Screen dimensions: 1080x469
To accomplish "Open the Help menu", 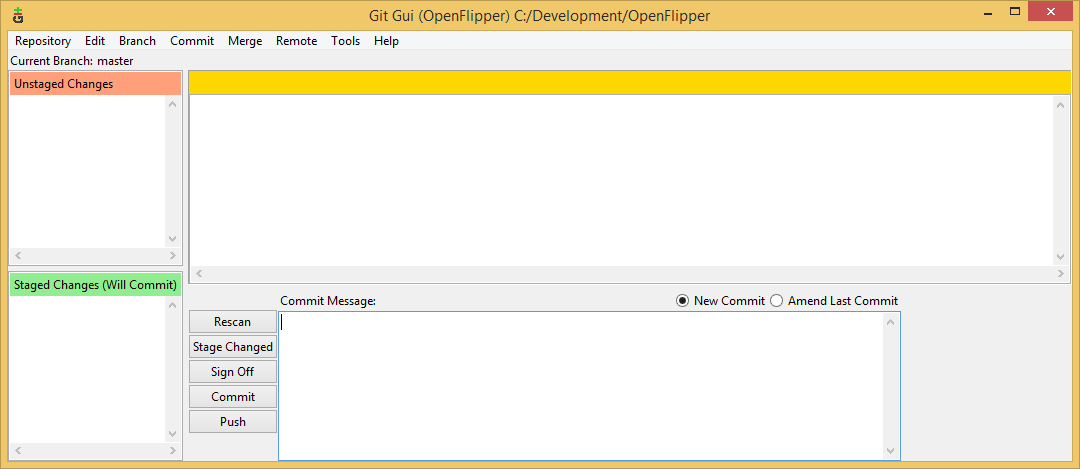I will coord(386,41).
